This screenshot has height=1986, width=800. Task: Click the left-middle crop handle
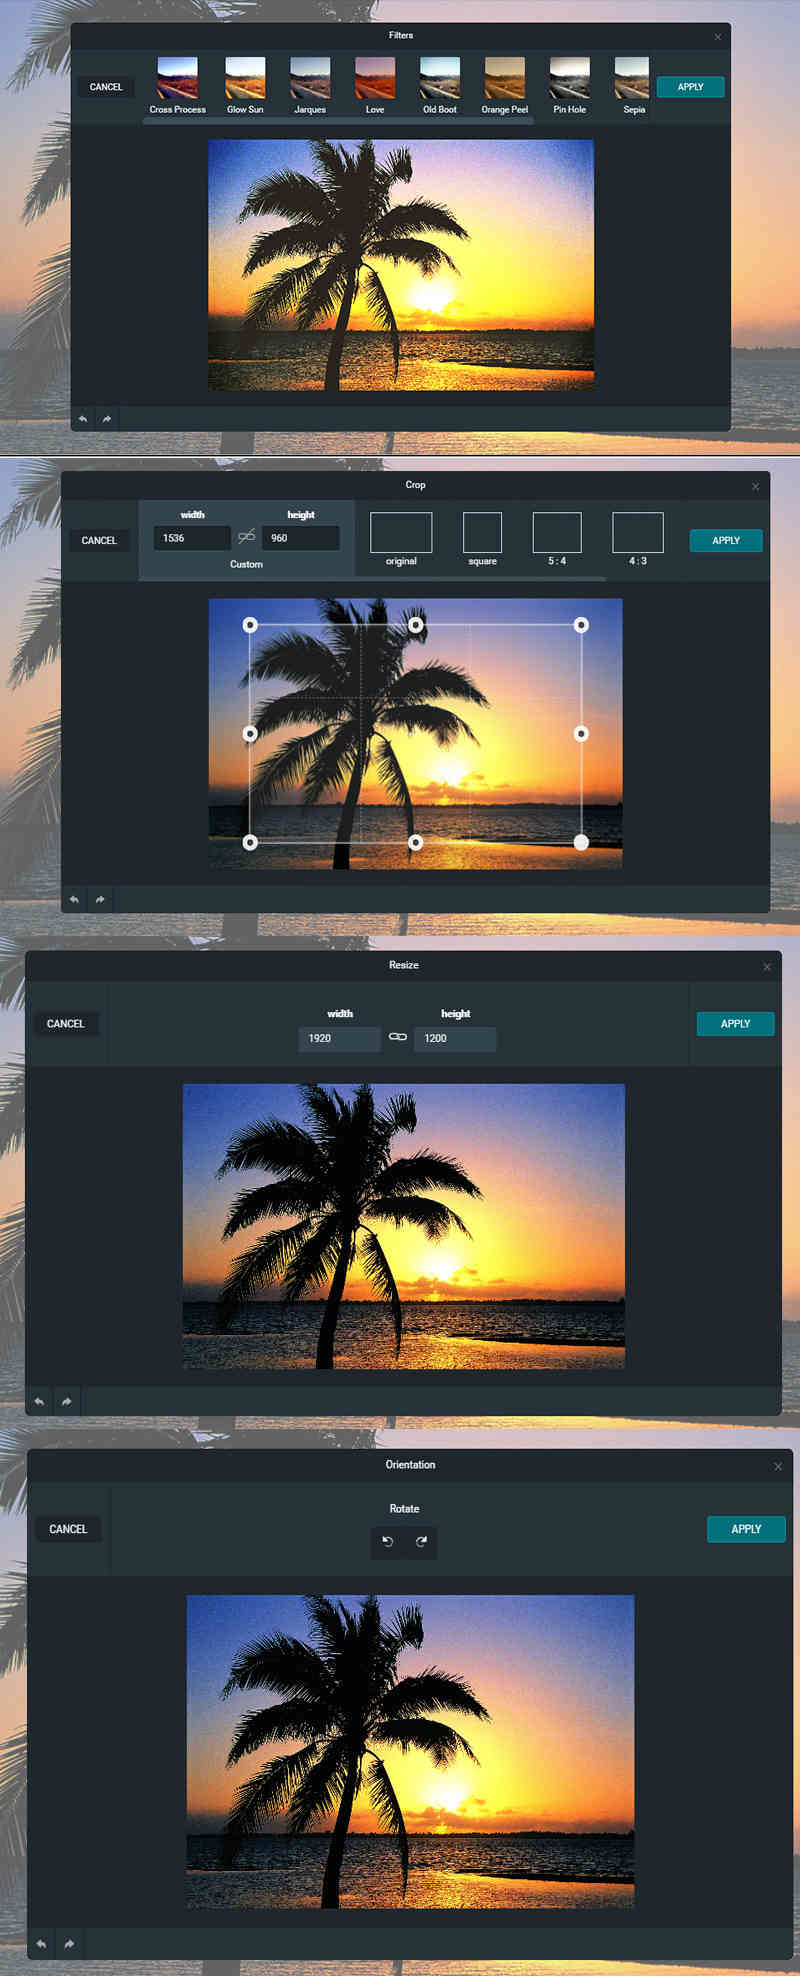(250, 734)
